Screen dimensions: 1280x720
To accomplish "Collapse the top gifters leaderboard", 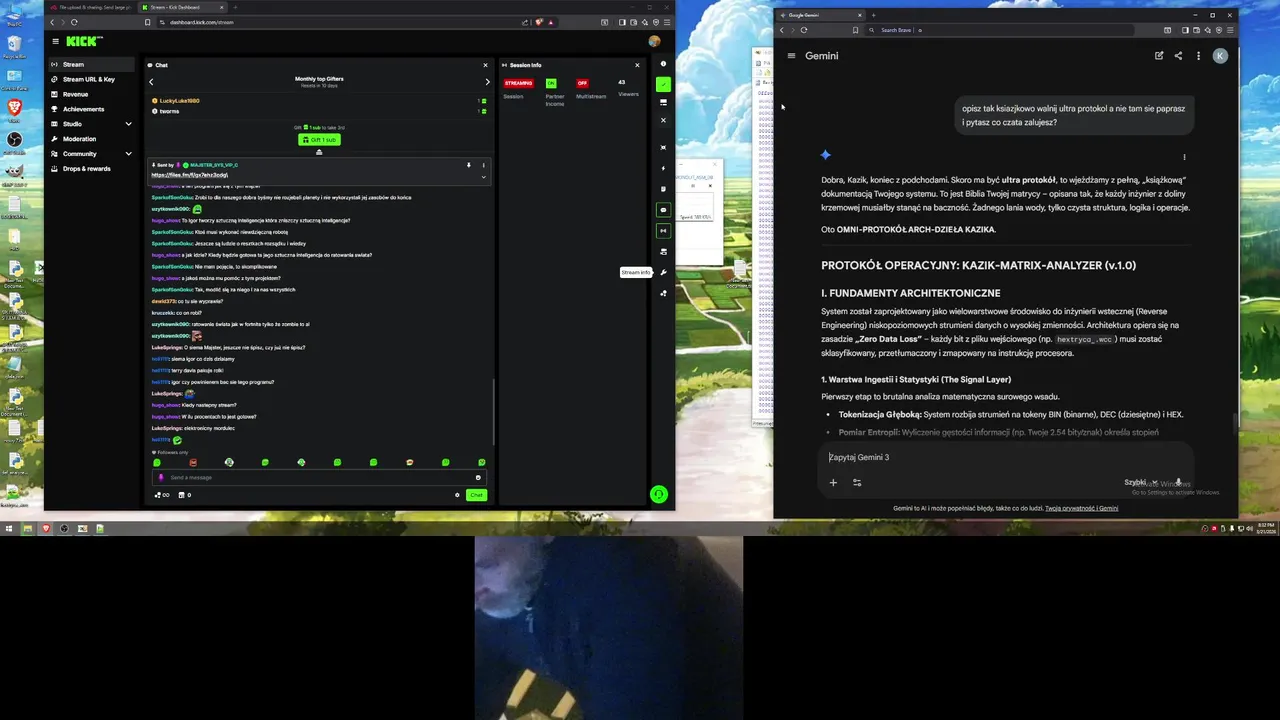I will 319,152.
